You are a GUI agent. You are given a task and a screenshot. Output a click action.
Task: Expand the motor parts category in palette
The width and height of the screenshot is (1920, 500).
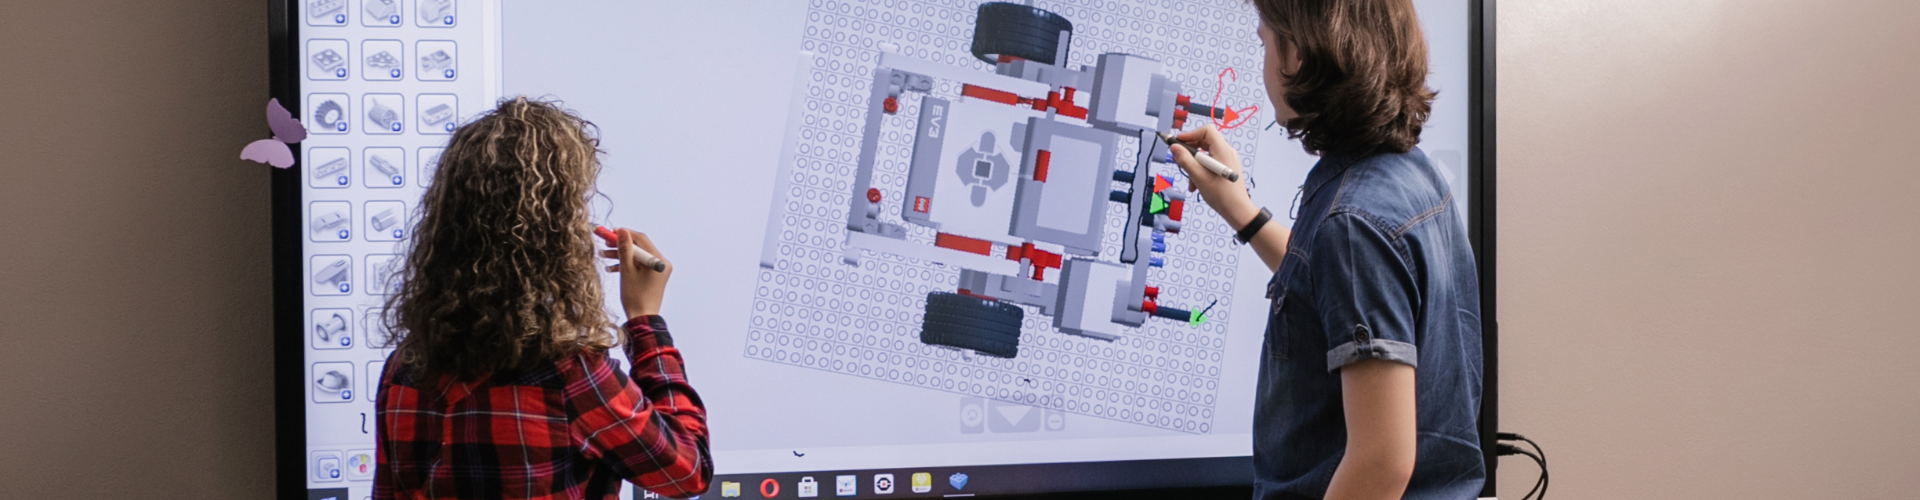pyautogui.click(x=383, y=114)
